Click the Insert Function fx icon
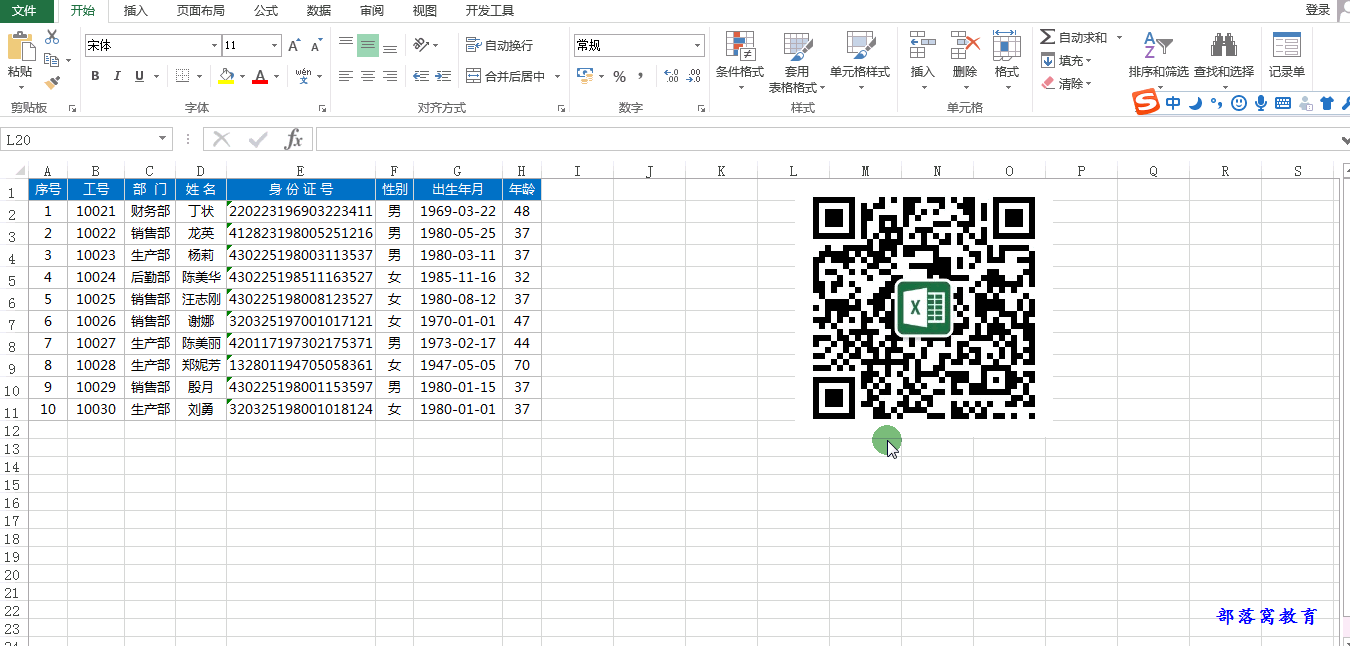This screenshot has width=1350, height=646. (x=293, y=139)
